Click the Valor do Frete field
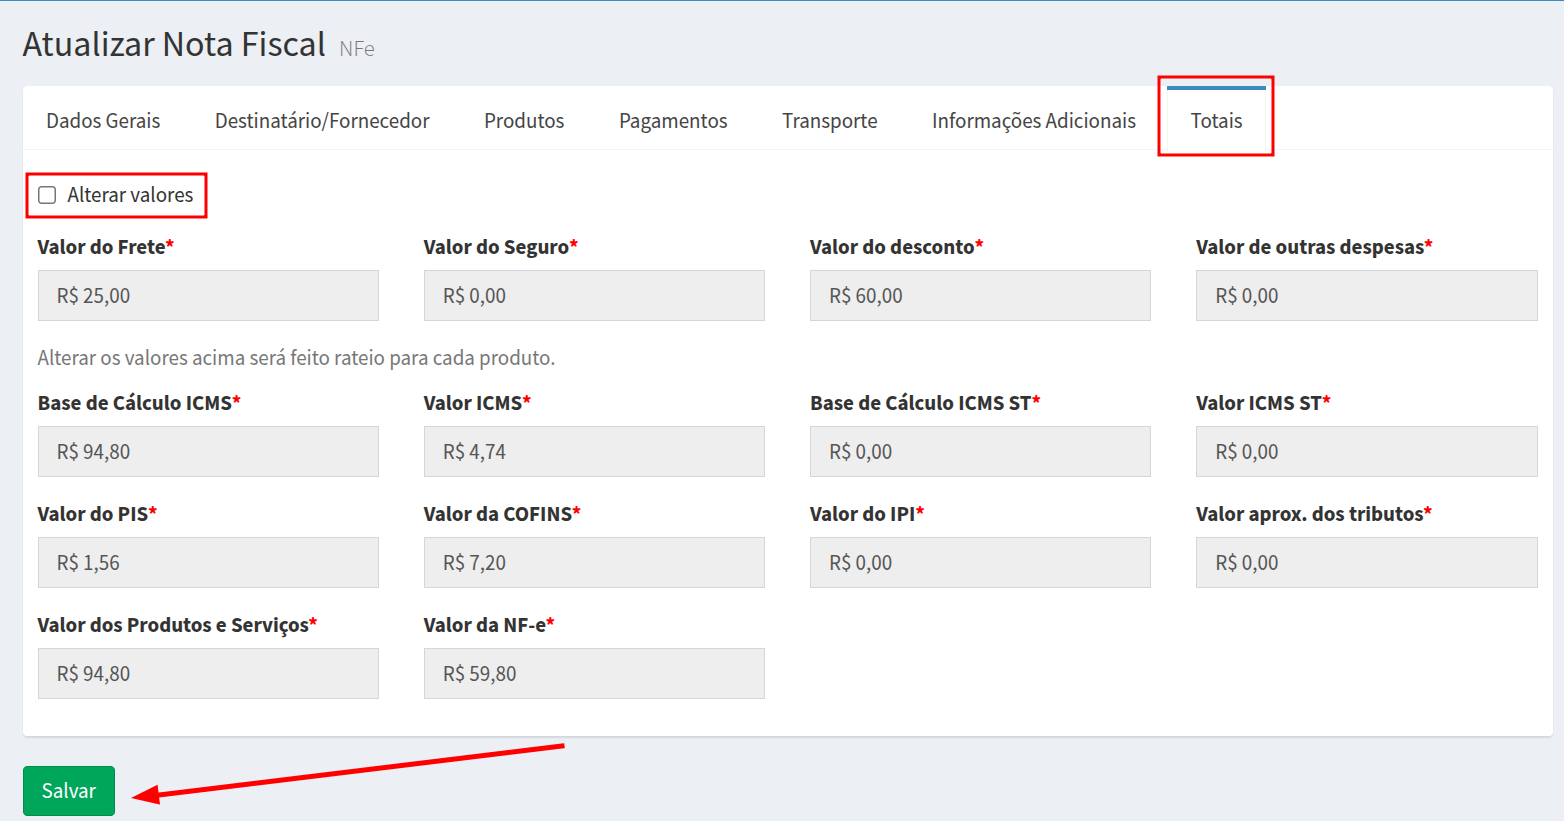 coord(208,296)
